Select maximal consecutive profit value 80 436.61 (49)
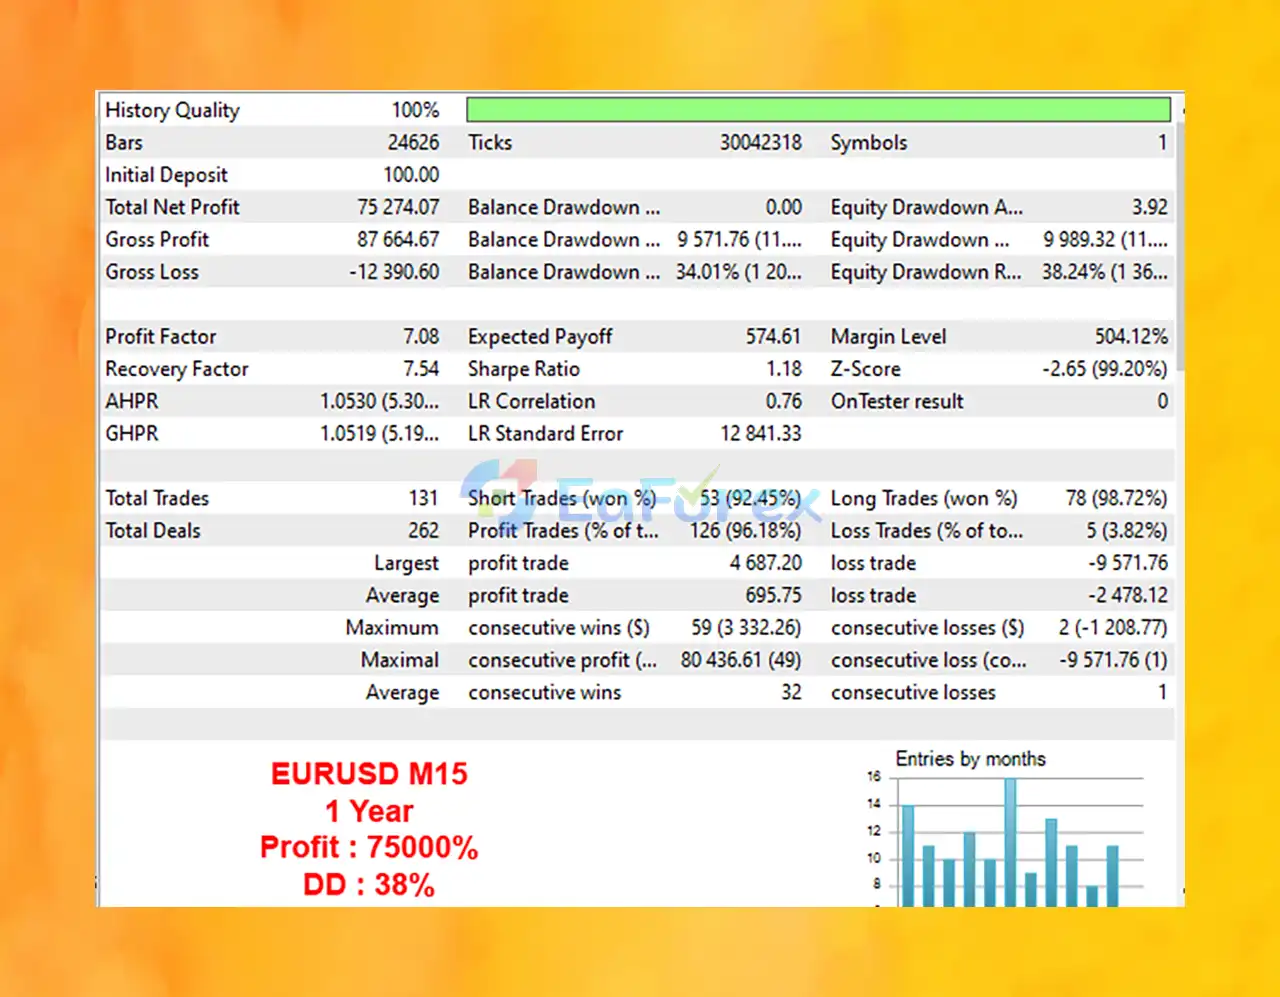 [741, 660]
